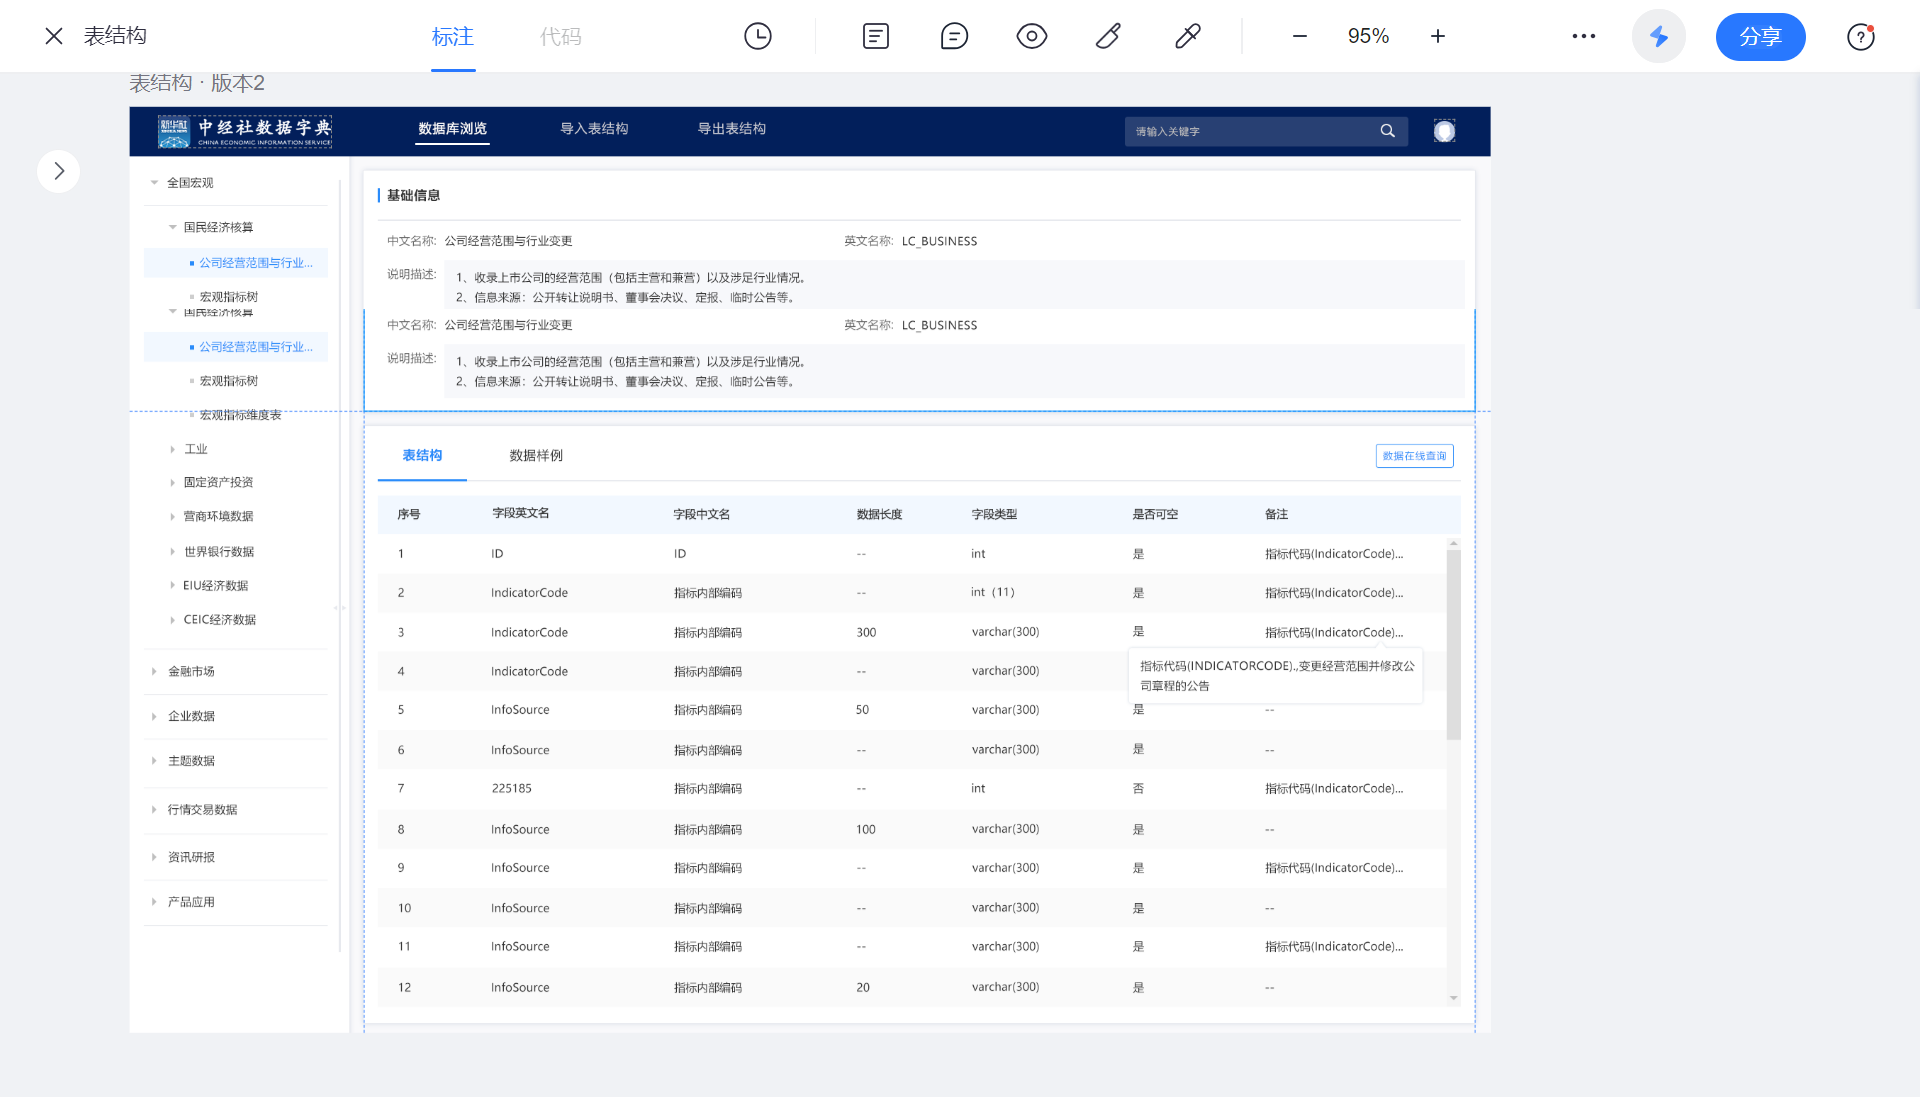1920x1097 pixels.
Task: Click the 225185 cell in row 7
Action: tap(511, 789)
